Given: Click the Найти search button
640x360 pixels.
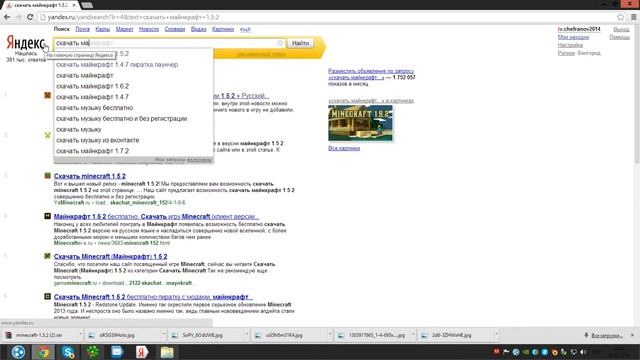Looking at the screenshot, I should [x=301, y=43].
